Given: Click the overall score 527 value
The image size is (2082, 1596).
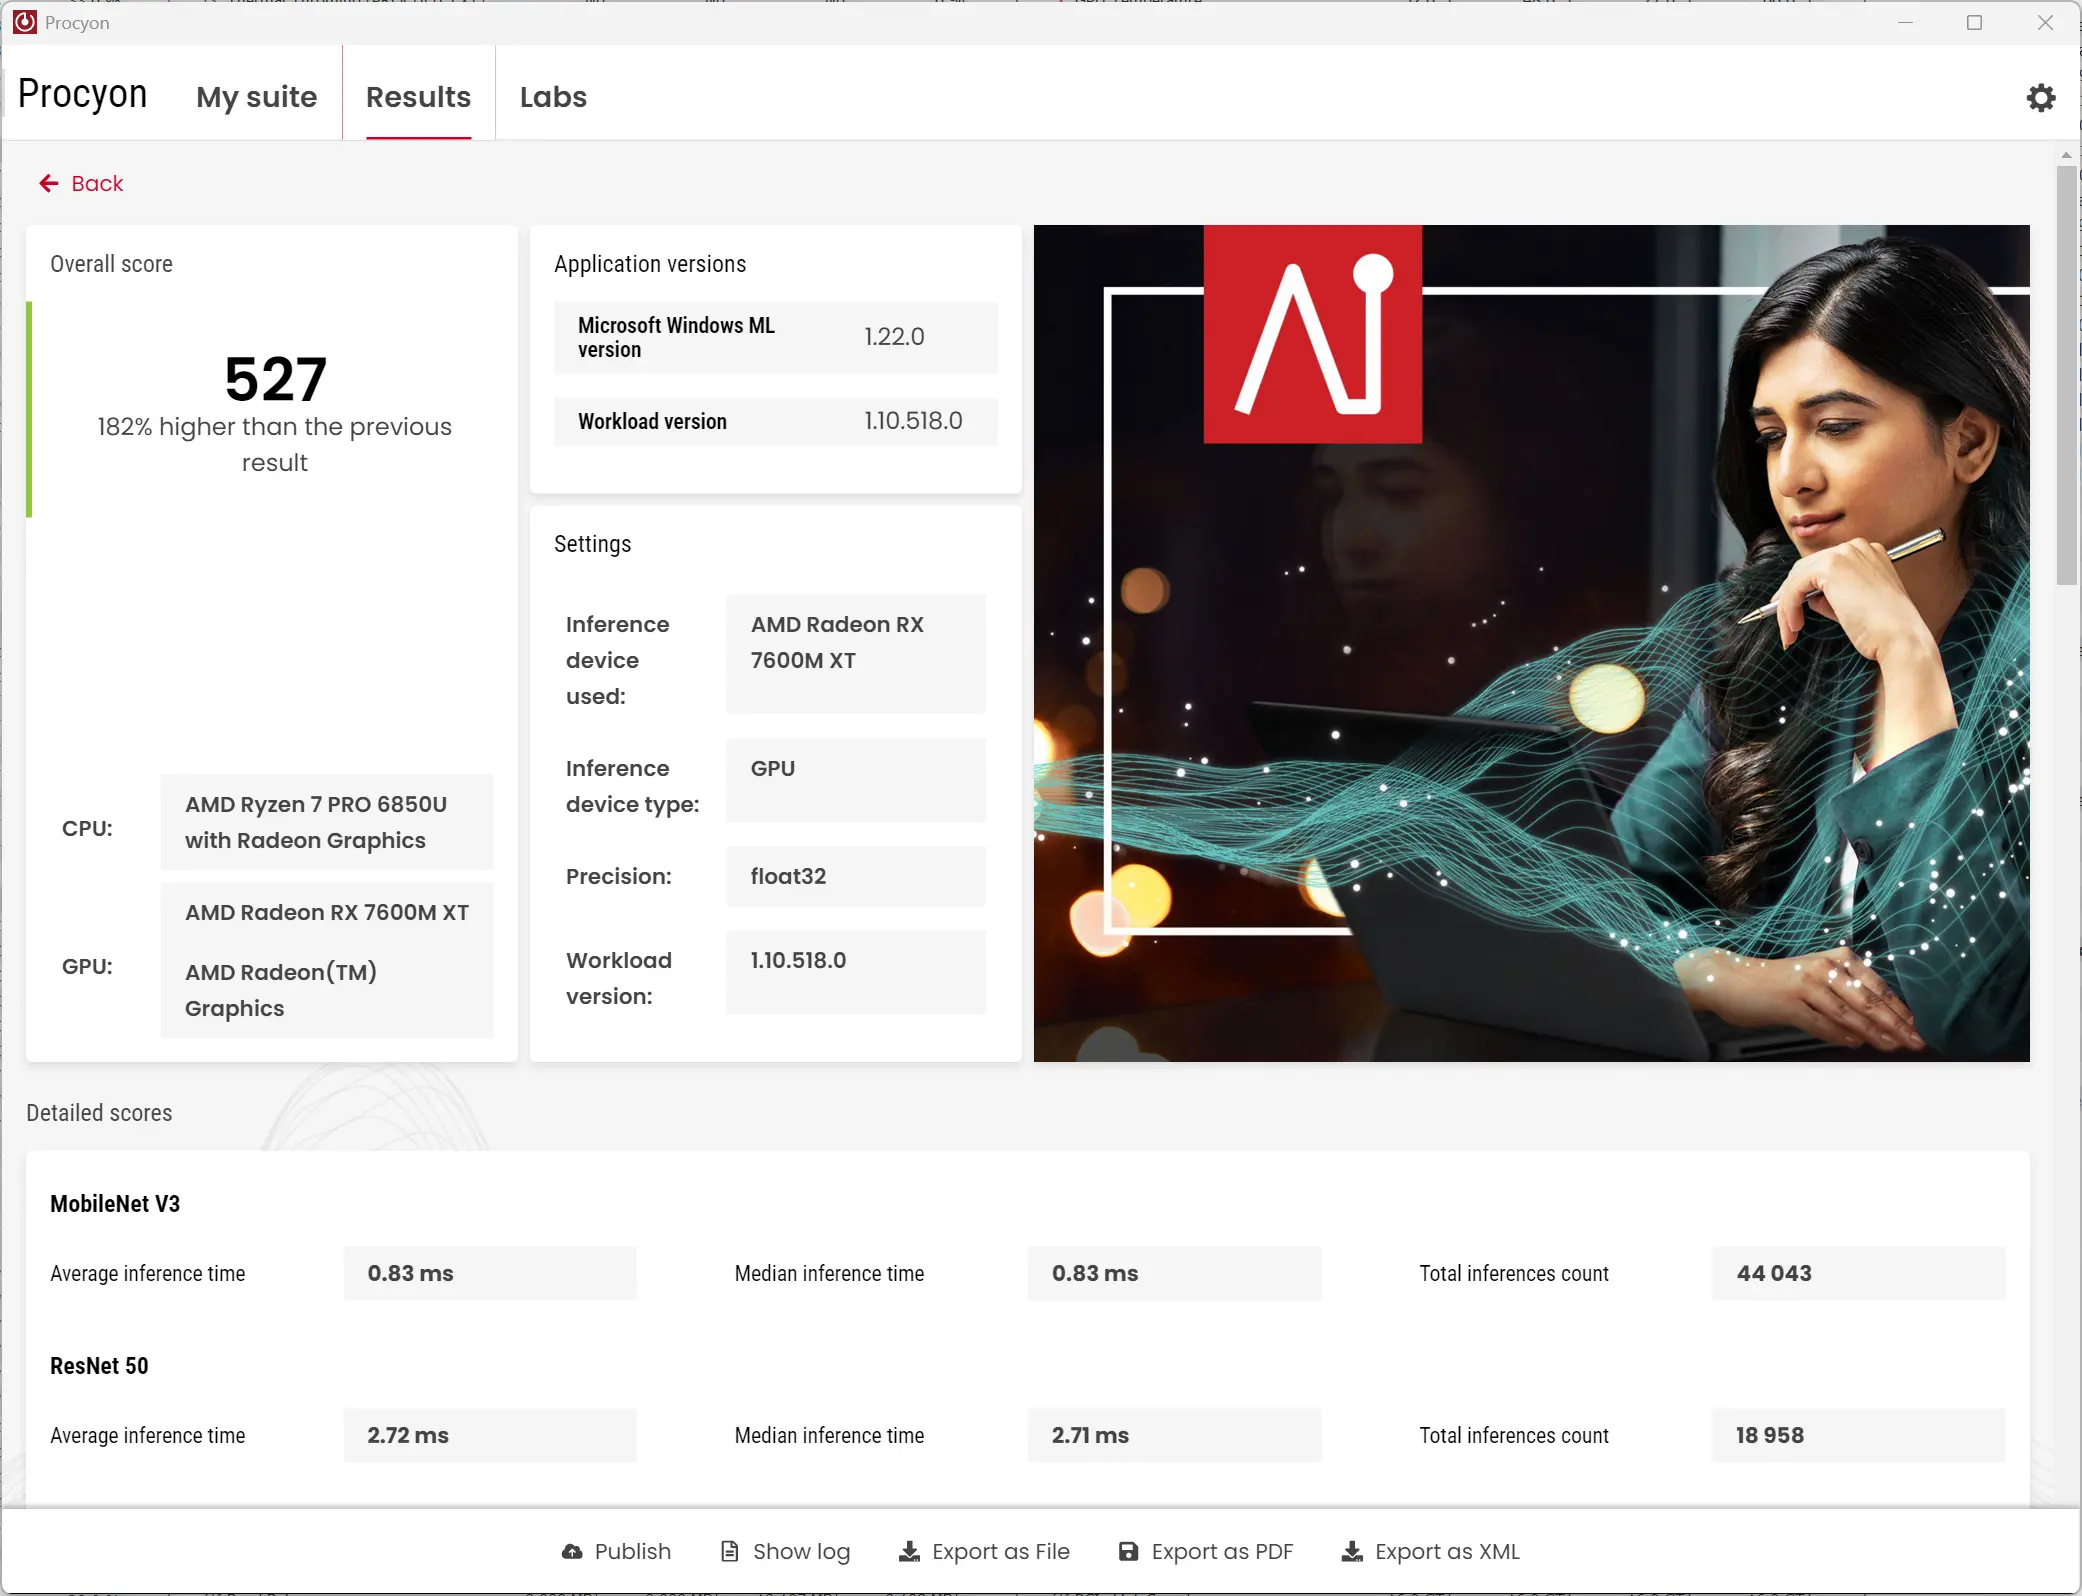Looking at the screenshot, I should click(275, 379).
